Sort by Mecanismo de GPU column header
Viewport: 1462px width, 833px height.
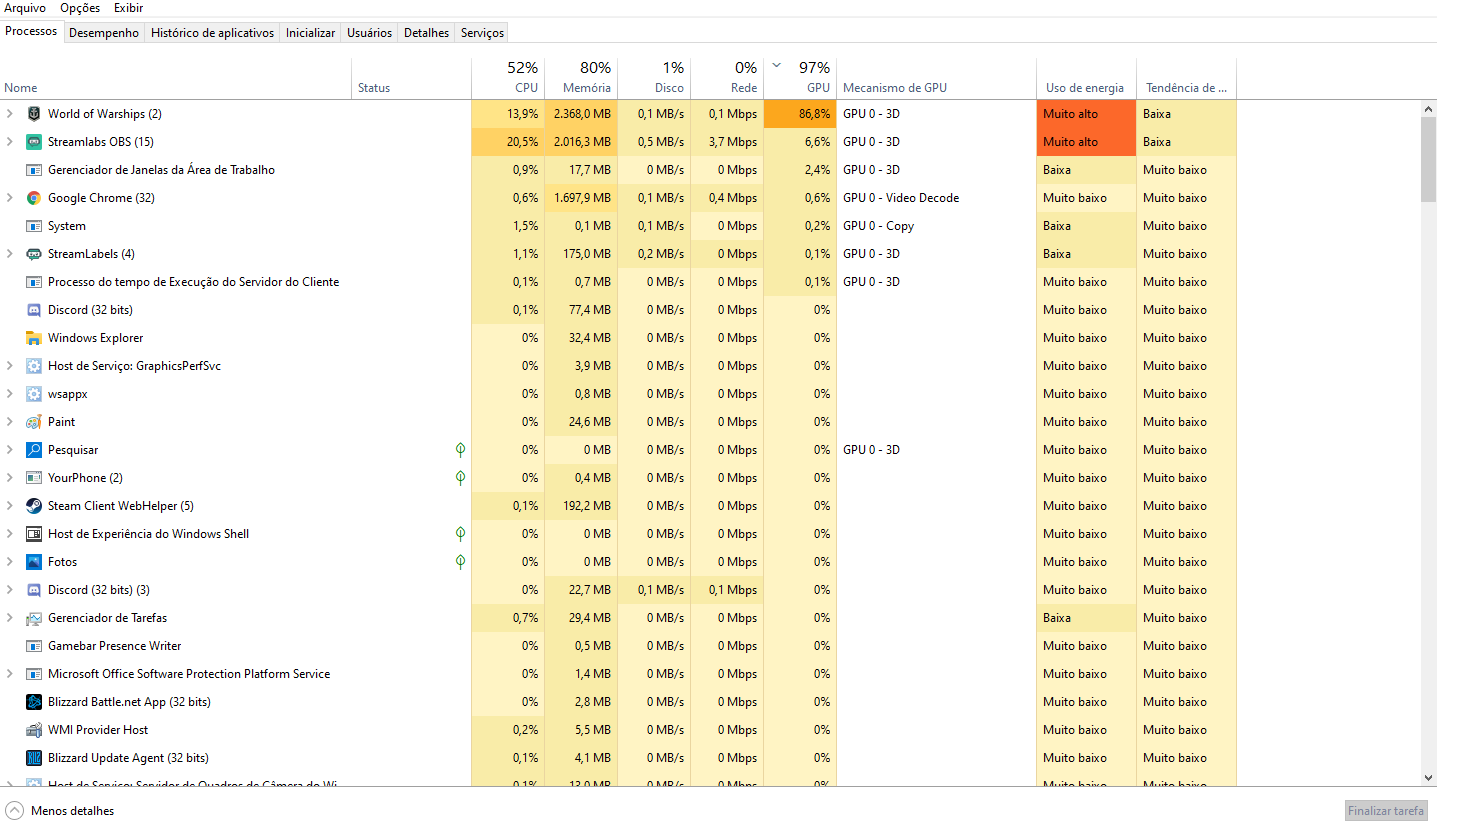(x=937, y=78)
